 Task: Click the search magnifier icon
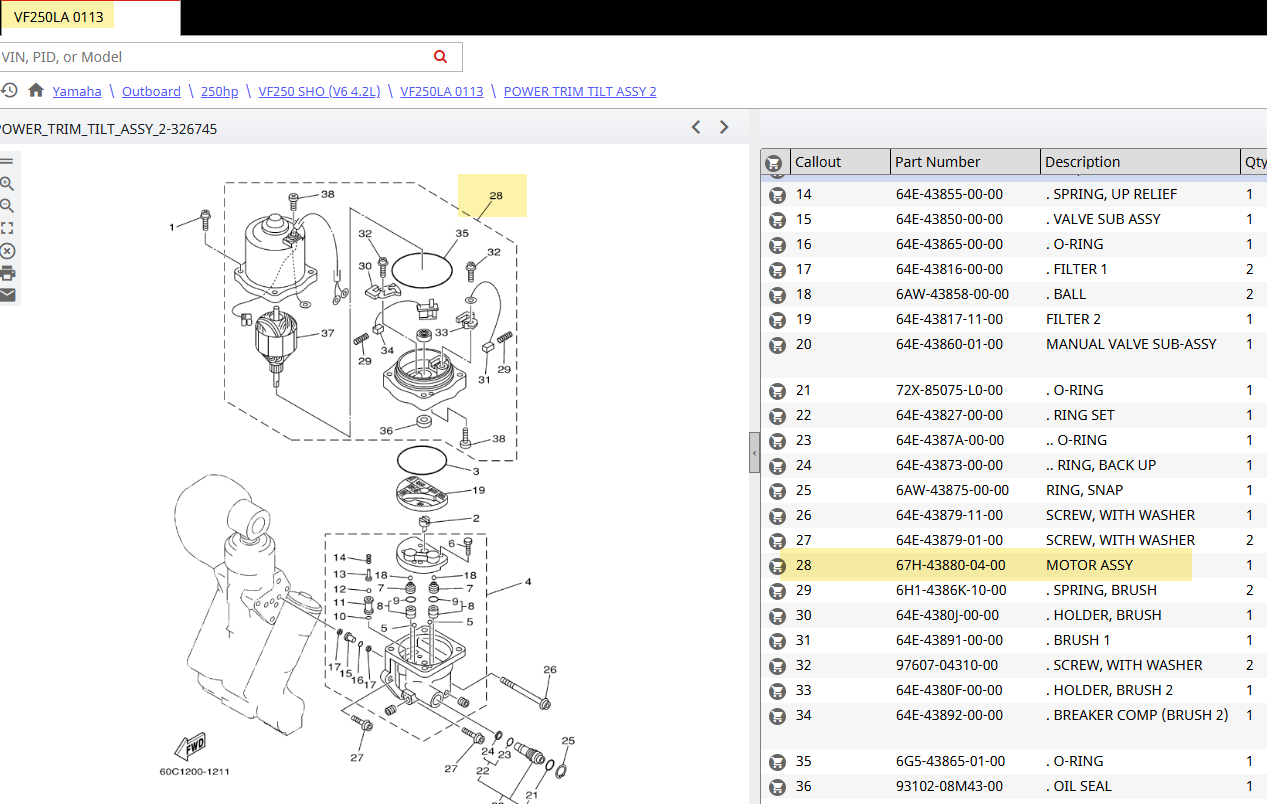441,57
